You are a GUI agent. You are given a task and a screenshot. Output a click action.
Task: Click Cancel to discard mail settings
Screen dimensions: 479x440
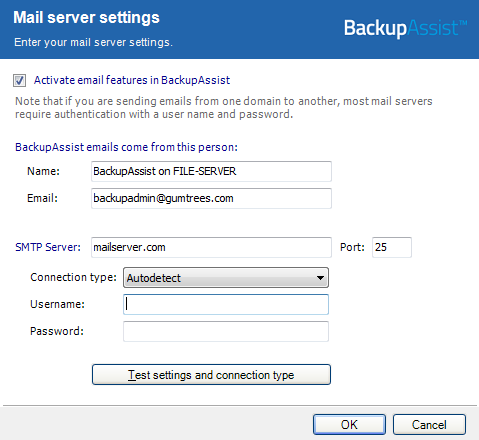(429, 424)
